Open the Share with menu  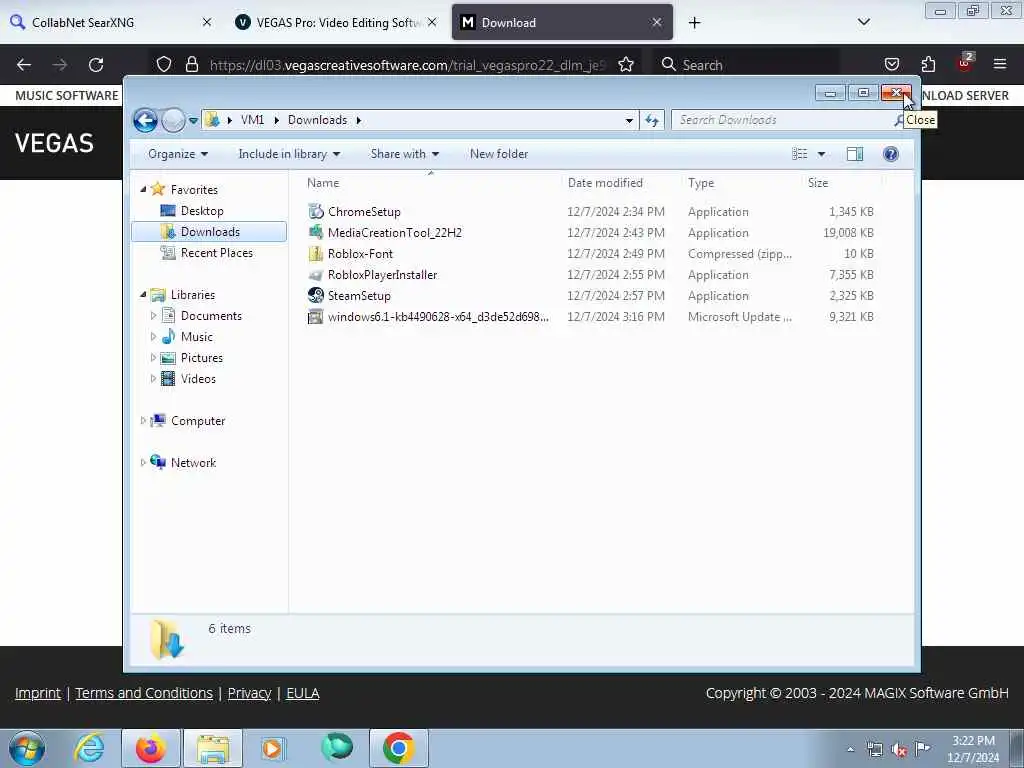coord(405,154)
